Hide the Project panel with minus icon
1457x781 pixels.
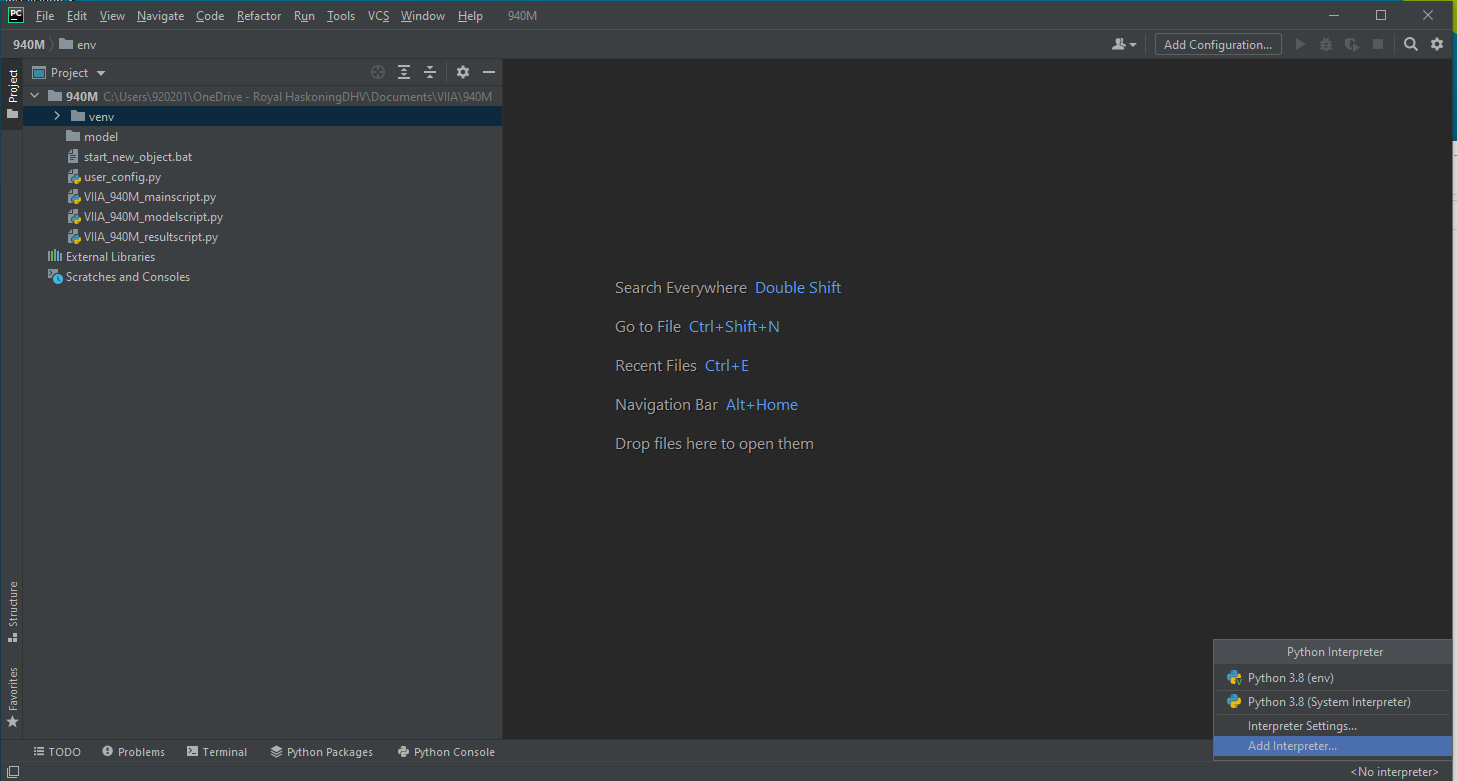(489, 72)
